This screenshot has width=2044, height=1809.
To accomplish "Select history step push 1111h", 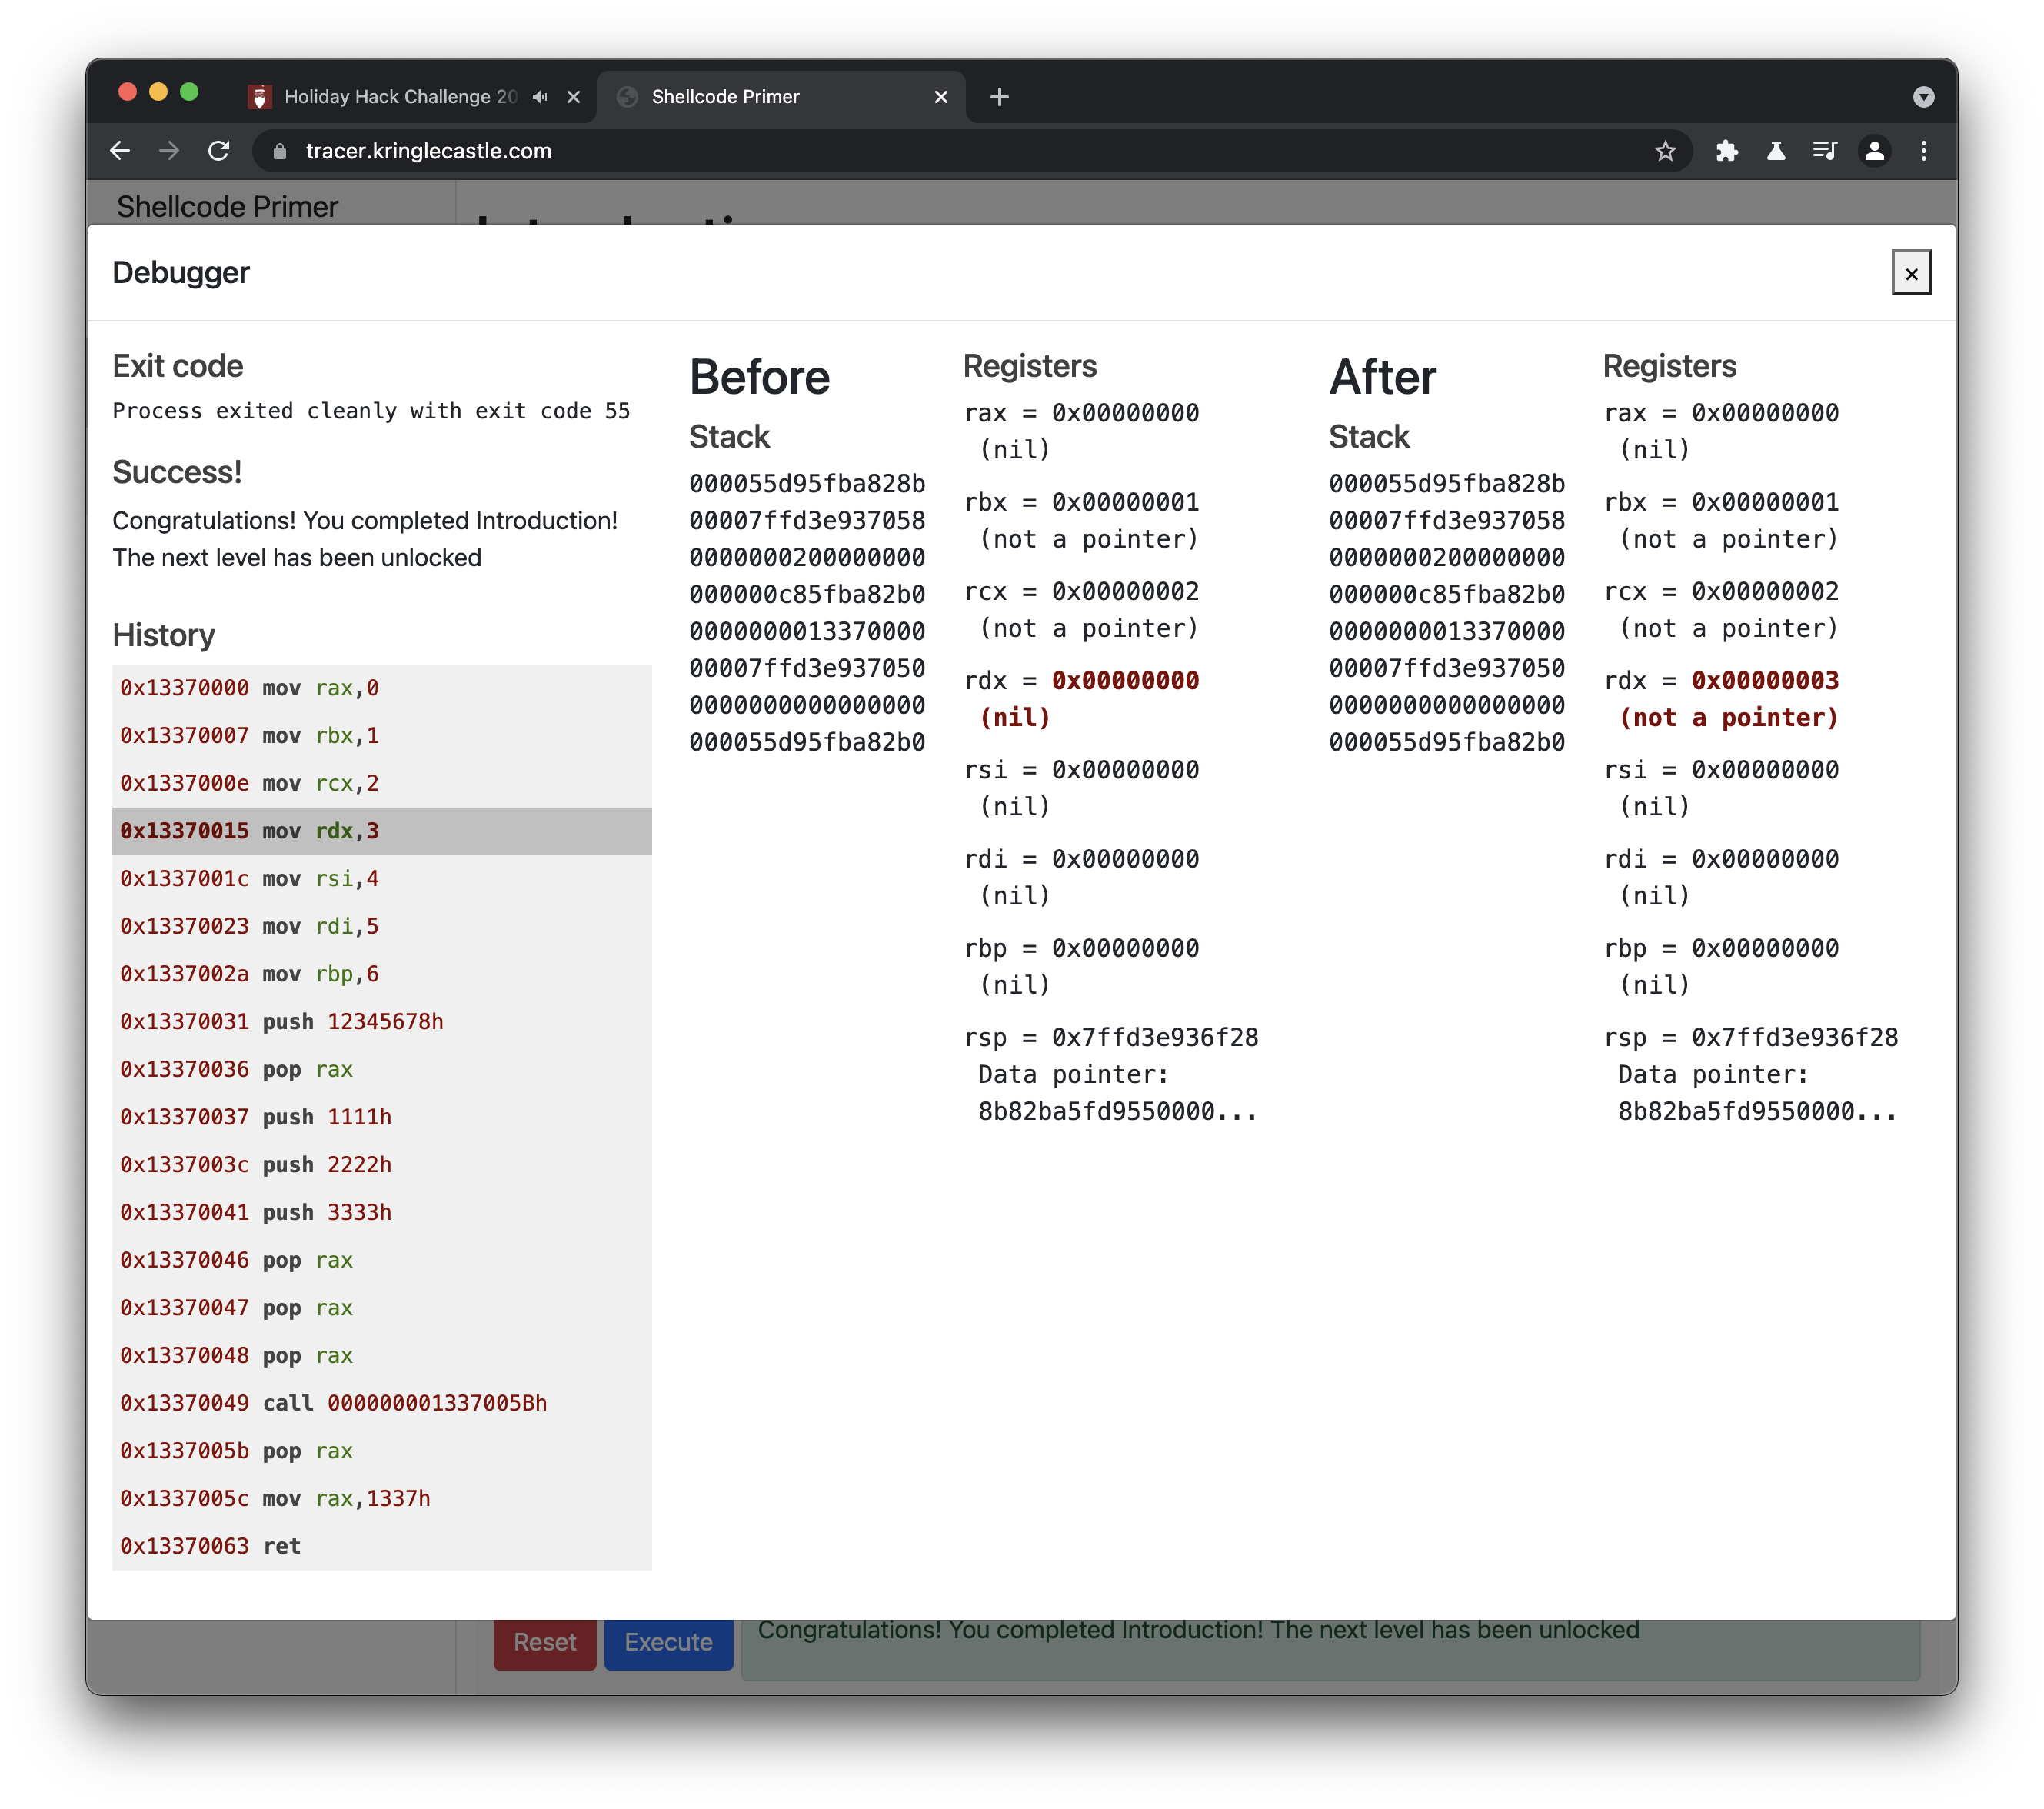I will 382,1117.
